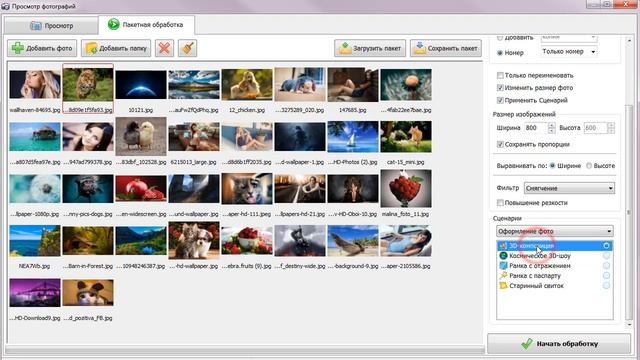Open the Только номер dropdown
The width and height of the screenshot is (640, 360).
pos(569,52)
